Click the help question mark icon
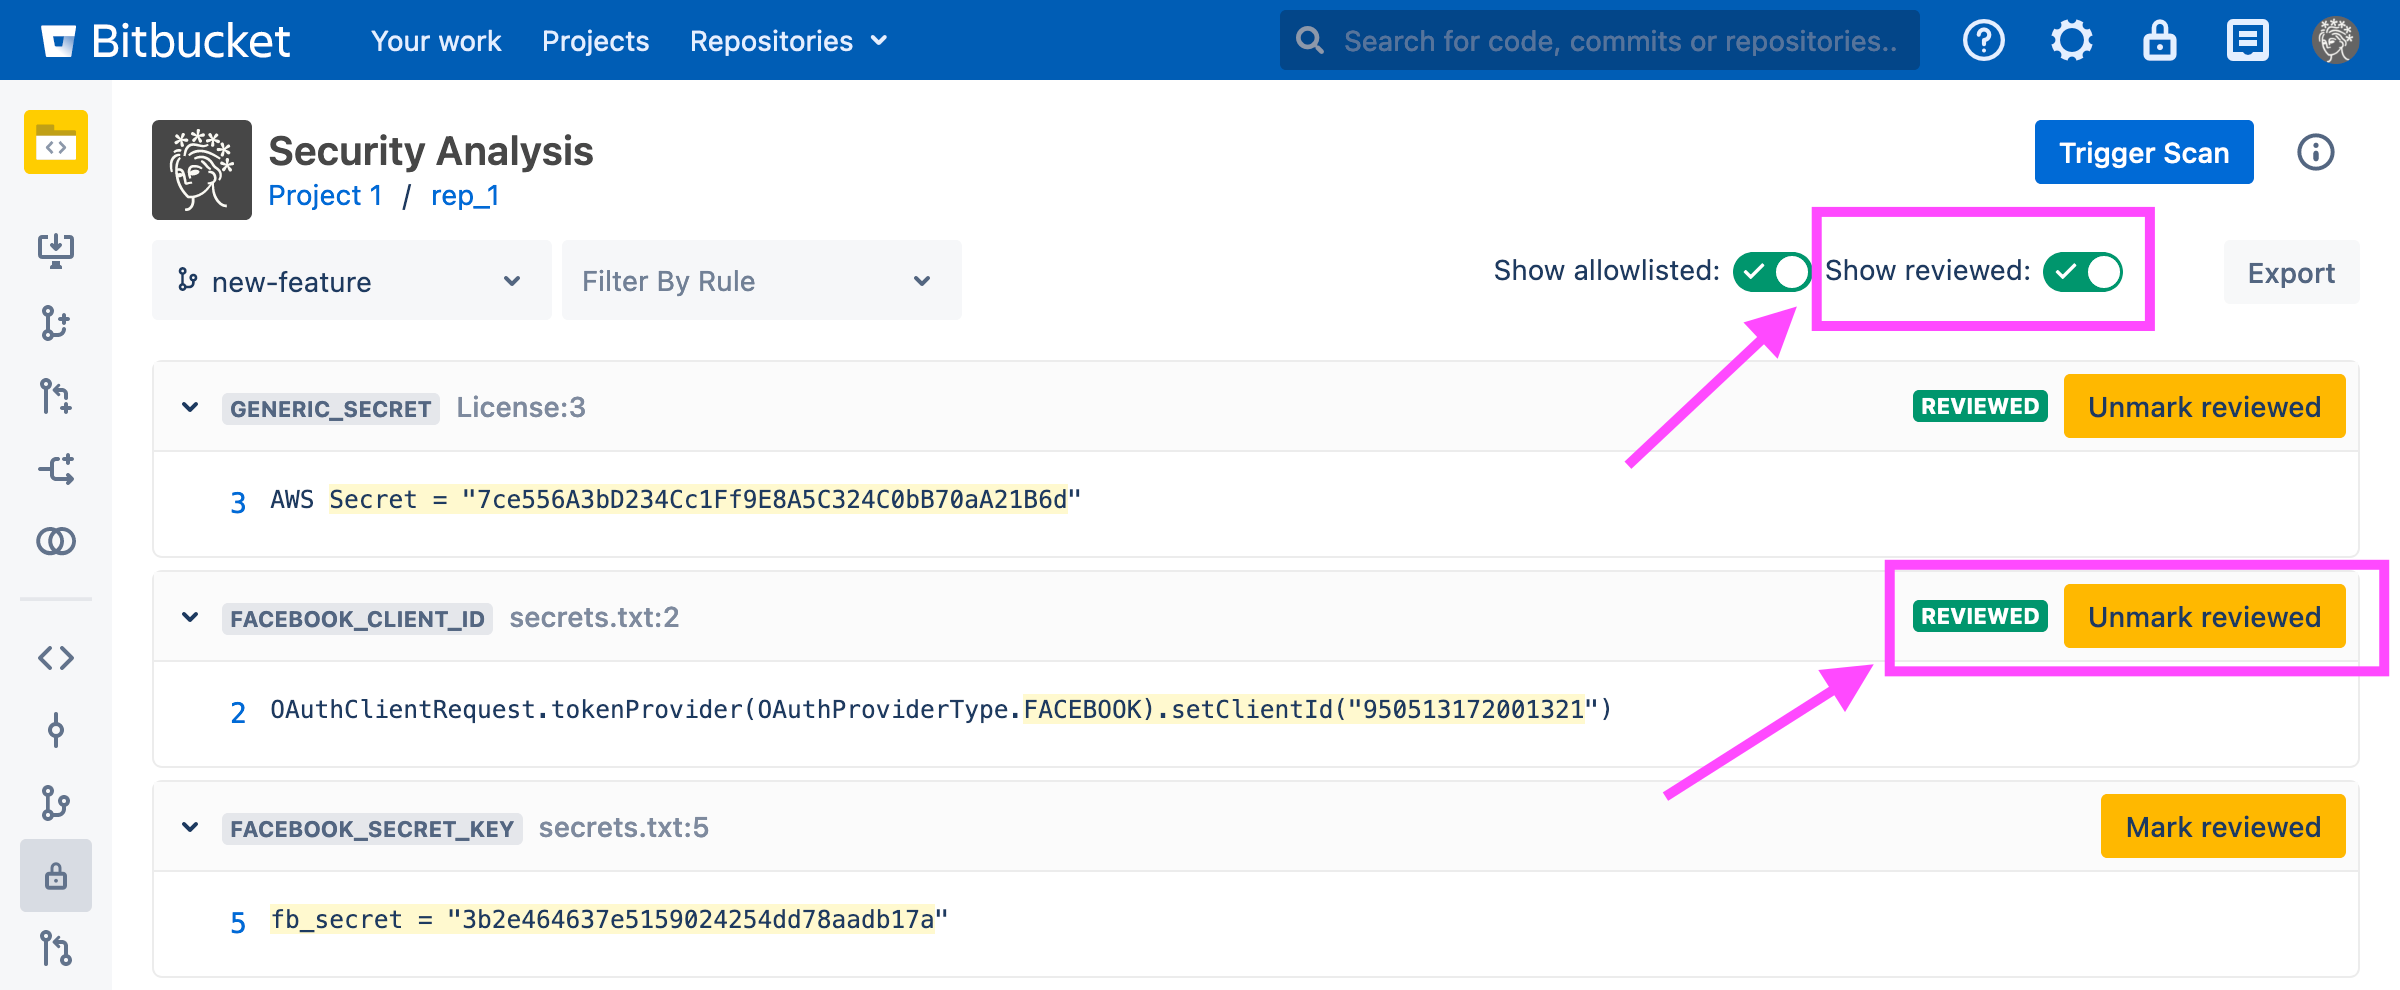Image resolution: width=2400 pixels, height=990 pixels. pos(1983,41)
